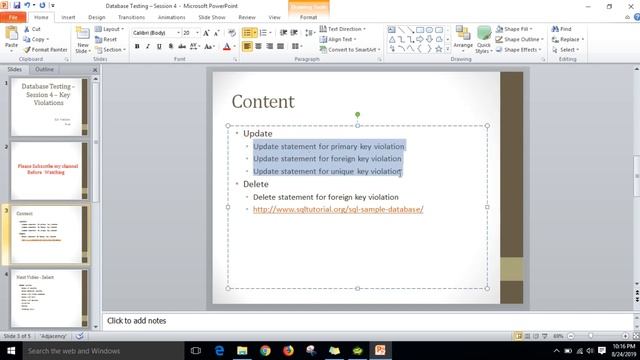Expand the Text Direction menu
Viewport: 640px width, 360px height.
click(x=343, y=29)
